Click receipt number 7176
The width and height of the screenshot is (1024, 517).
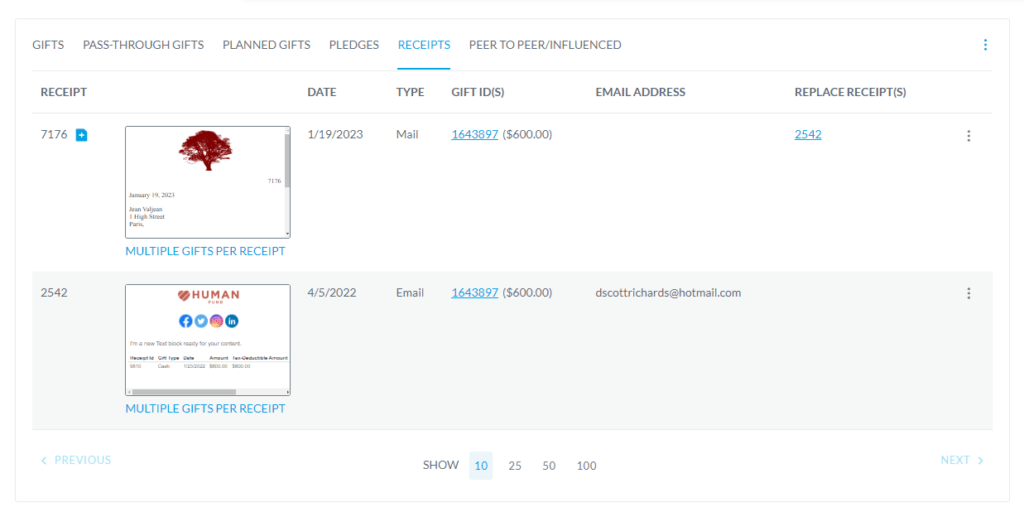click(x=54, y=134)
